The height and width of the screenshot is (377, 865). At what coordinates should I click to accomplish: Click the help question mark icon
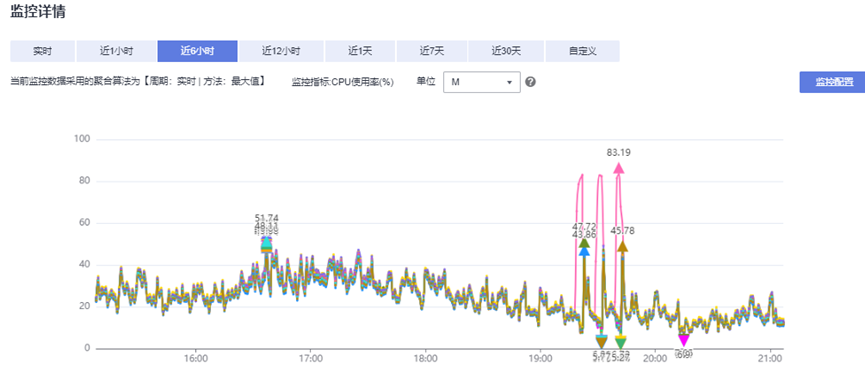pyautogui.click(x=531, y=82)
